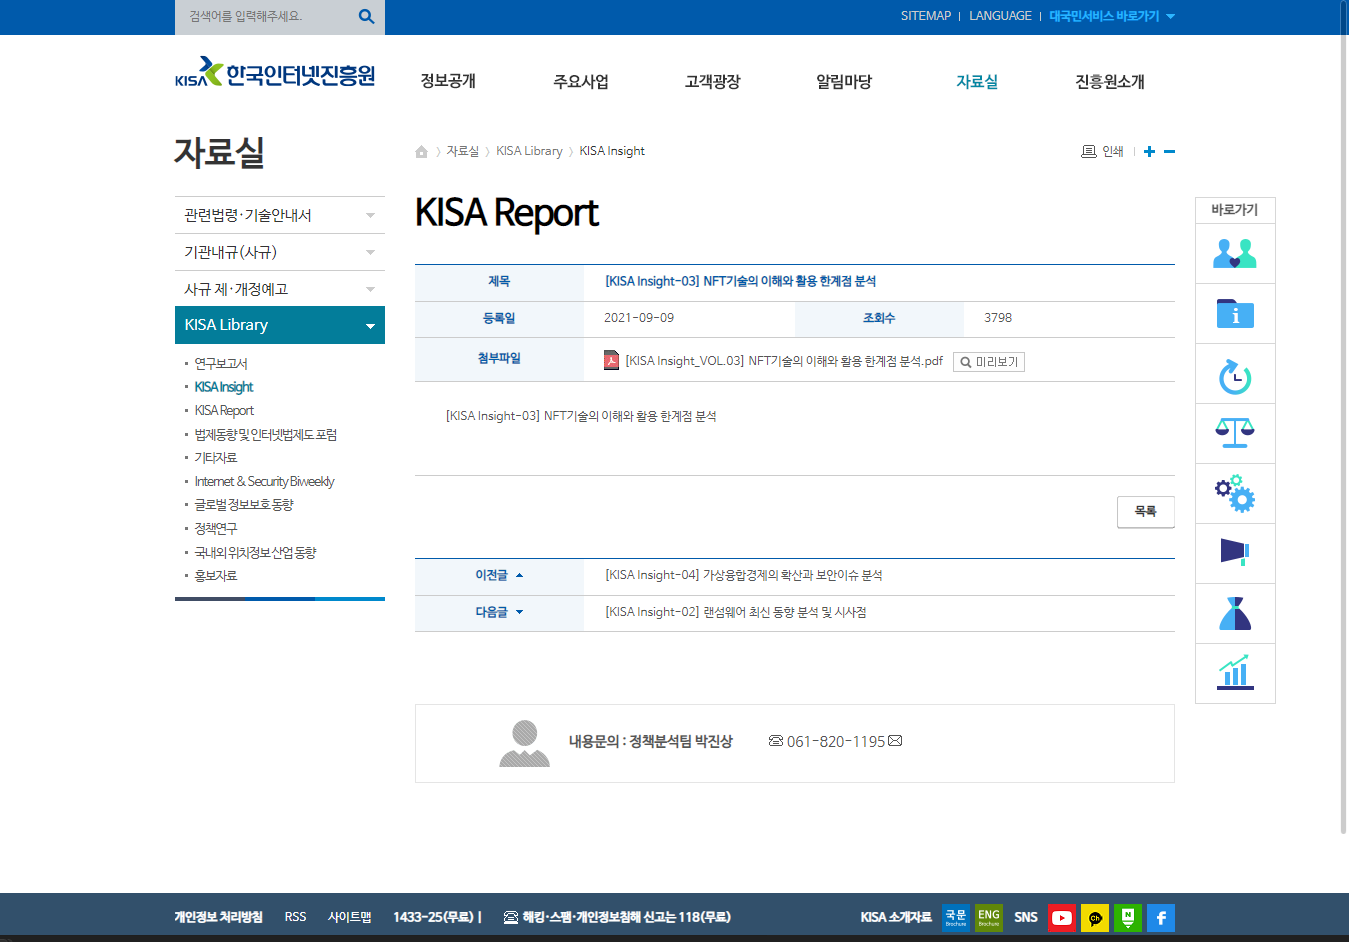Open the bar chart quick link icon
This screenshot has height=942, width=1349.
[x=1235, y=673]
